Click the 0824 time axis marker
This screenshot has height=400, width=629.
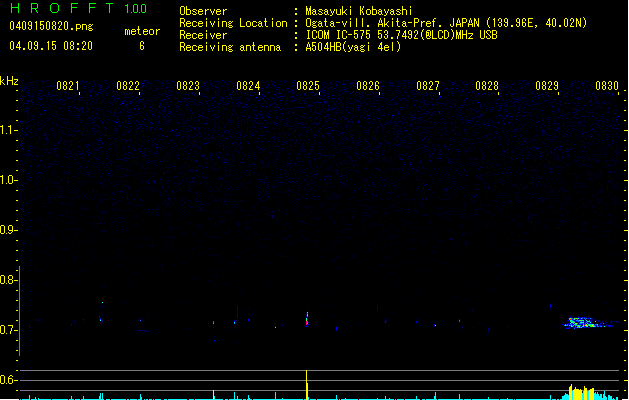coord(248,86)
